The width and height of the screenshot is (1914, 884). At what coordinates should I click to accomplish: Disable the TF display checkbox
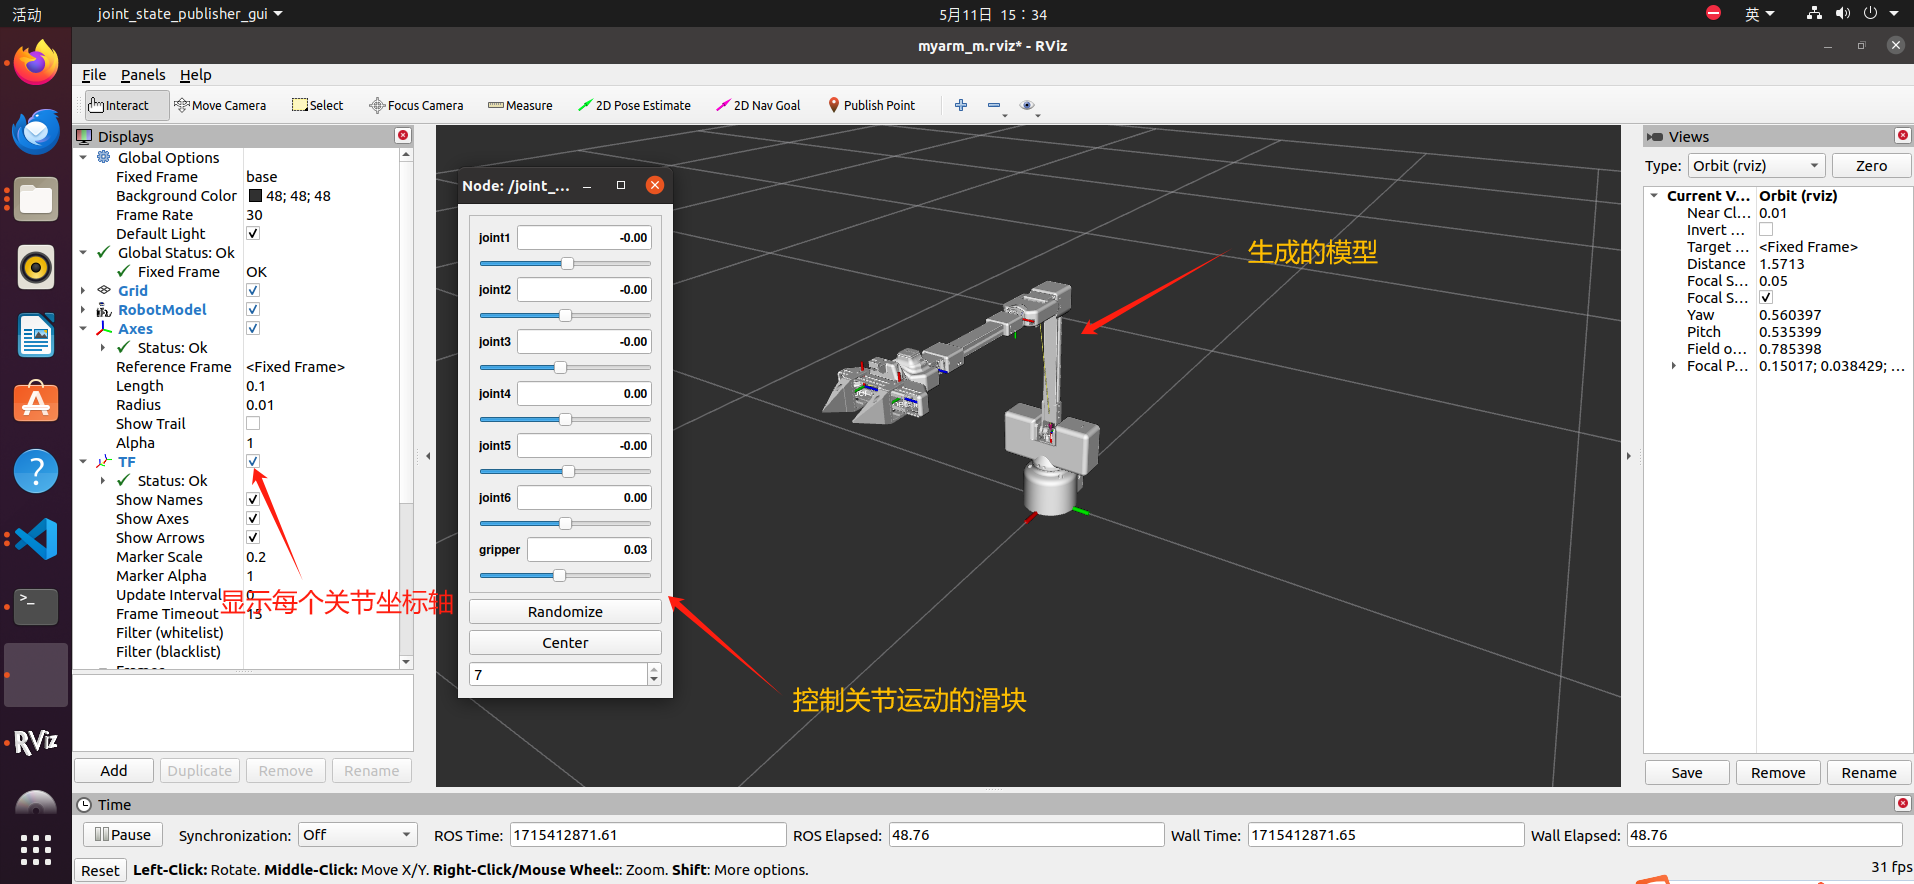point(253,462)
